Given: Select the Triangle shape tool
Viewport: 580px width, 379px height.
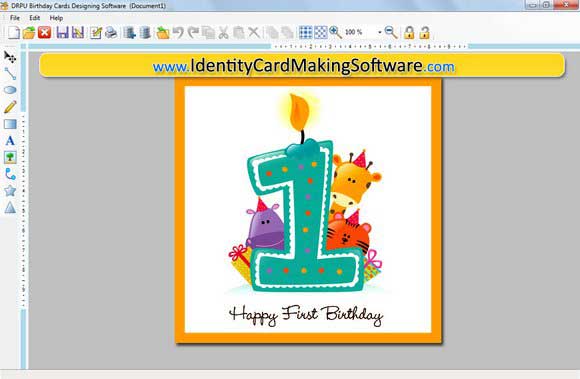Looking at the screenshot, I should pos(10,207).
